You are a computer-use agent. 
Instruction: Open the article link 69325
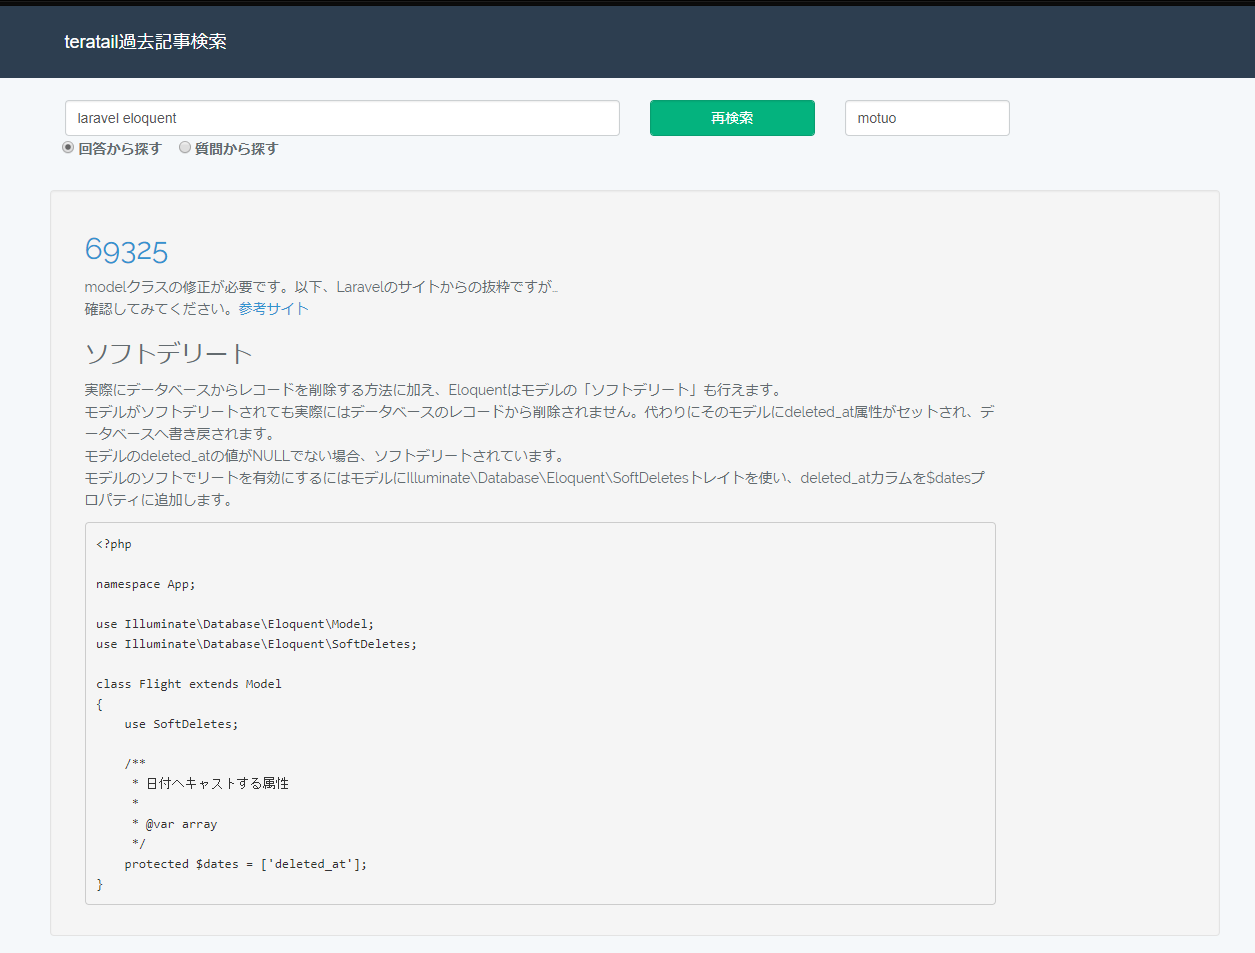[x=126, y=250]
